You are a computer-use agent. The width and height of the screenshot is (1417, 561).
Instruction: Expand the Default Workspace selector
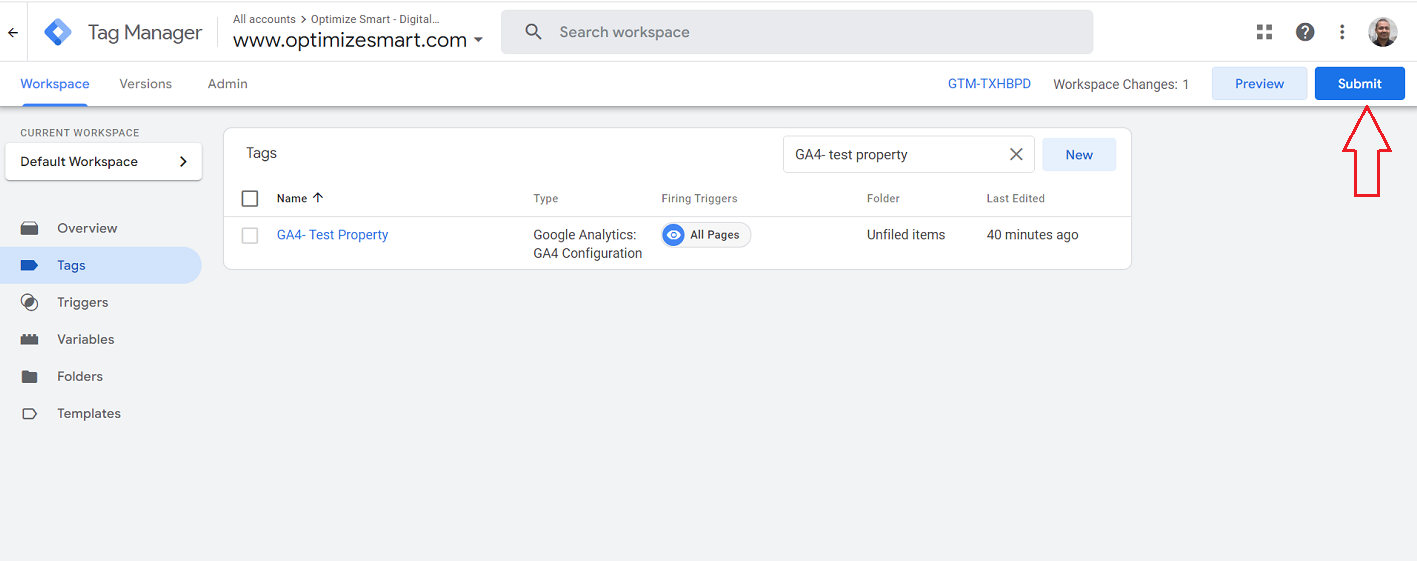click(x=103, y=162)
